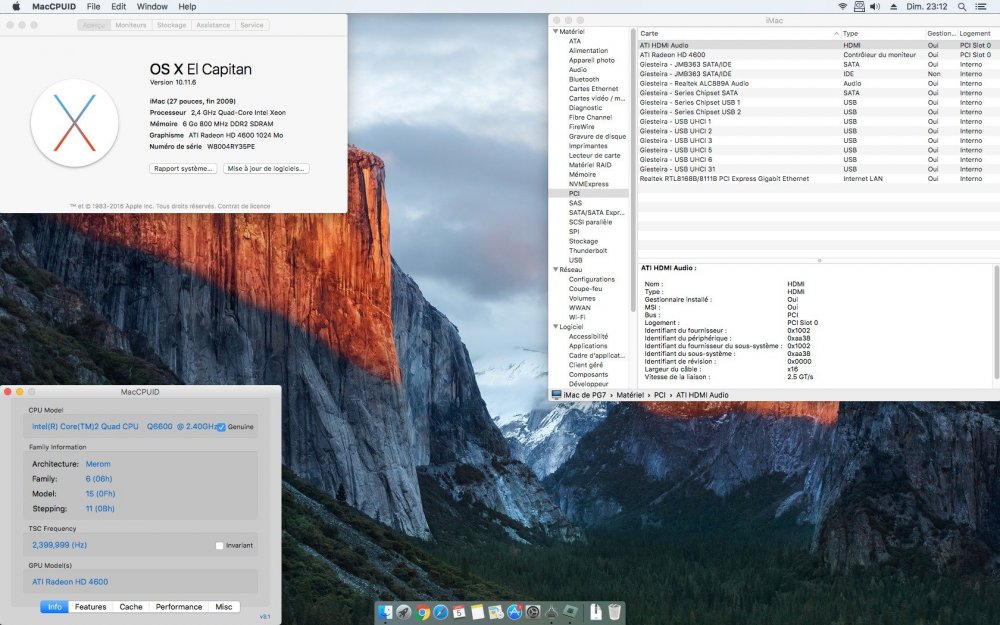
Task: Open the Help menu
Action: (187, 6)
